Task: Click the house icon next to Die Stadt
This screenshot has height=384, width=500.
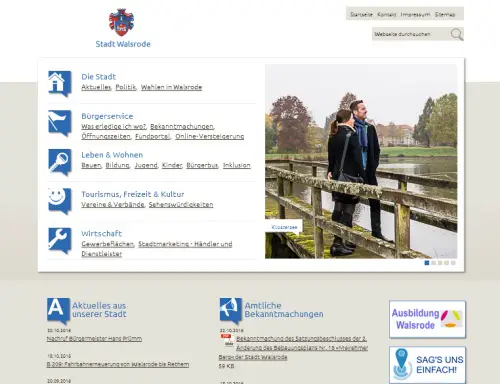Action: [60, 84]
